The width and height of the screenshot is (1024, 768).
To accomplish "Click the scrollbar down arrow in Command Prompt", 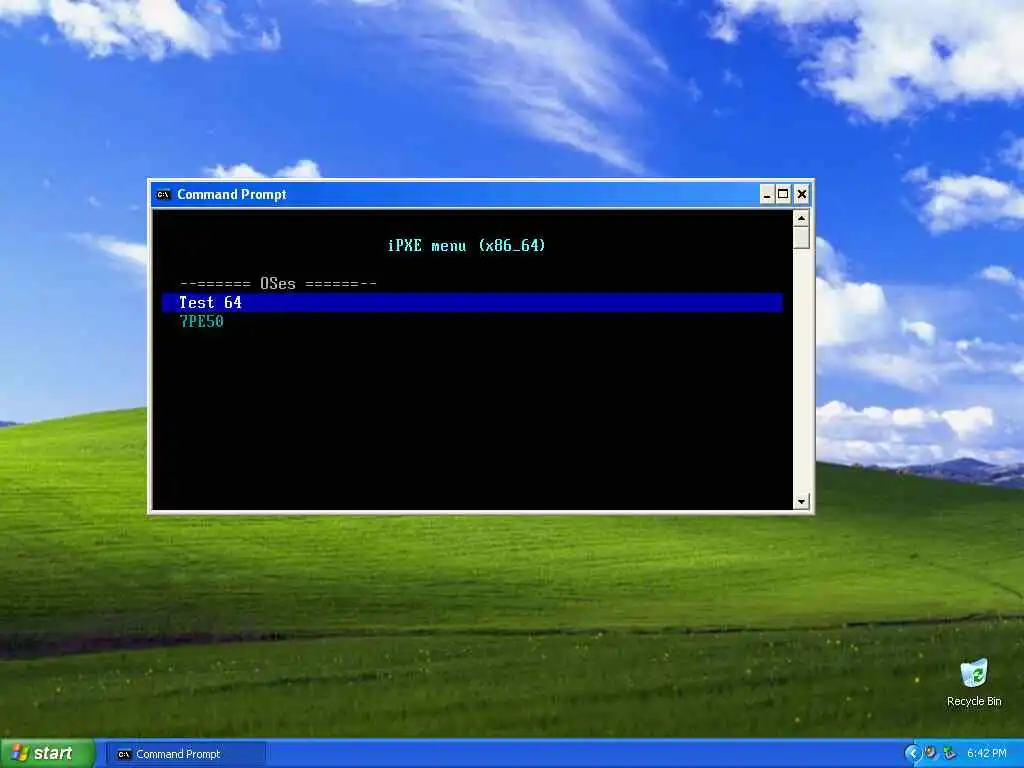I will 801,502.
